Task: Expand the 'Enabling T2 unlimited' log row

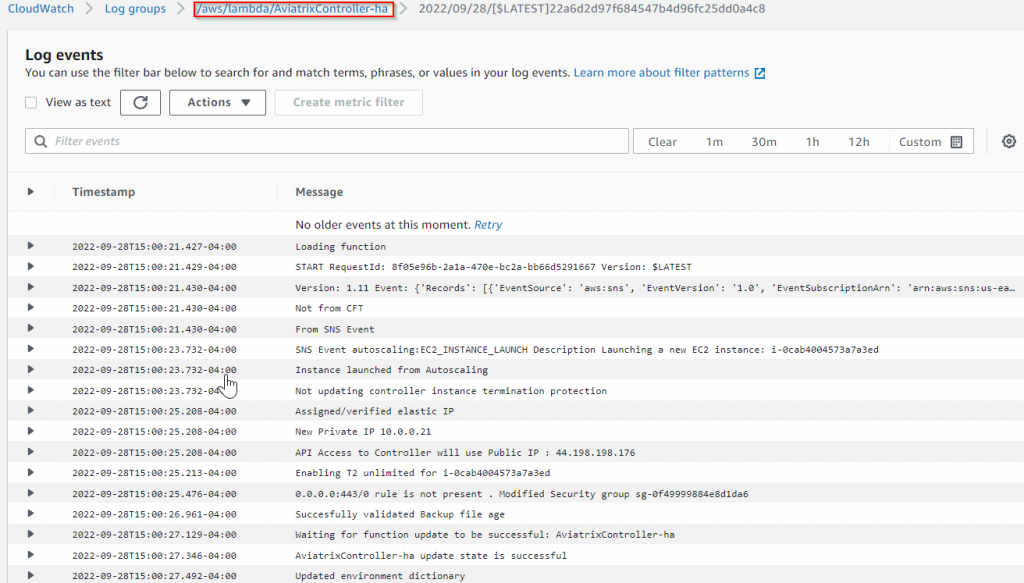Action: click(31, 473)
